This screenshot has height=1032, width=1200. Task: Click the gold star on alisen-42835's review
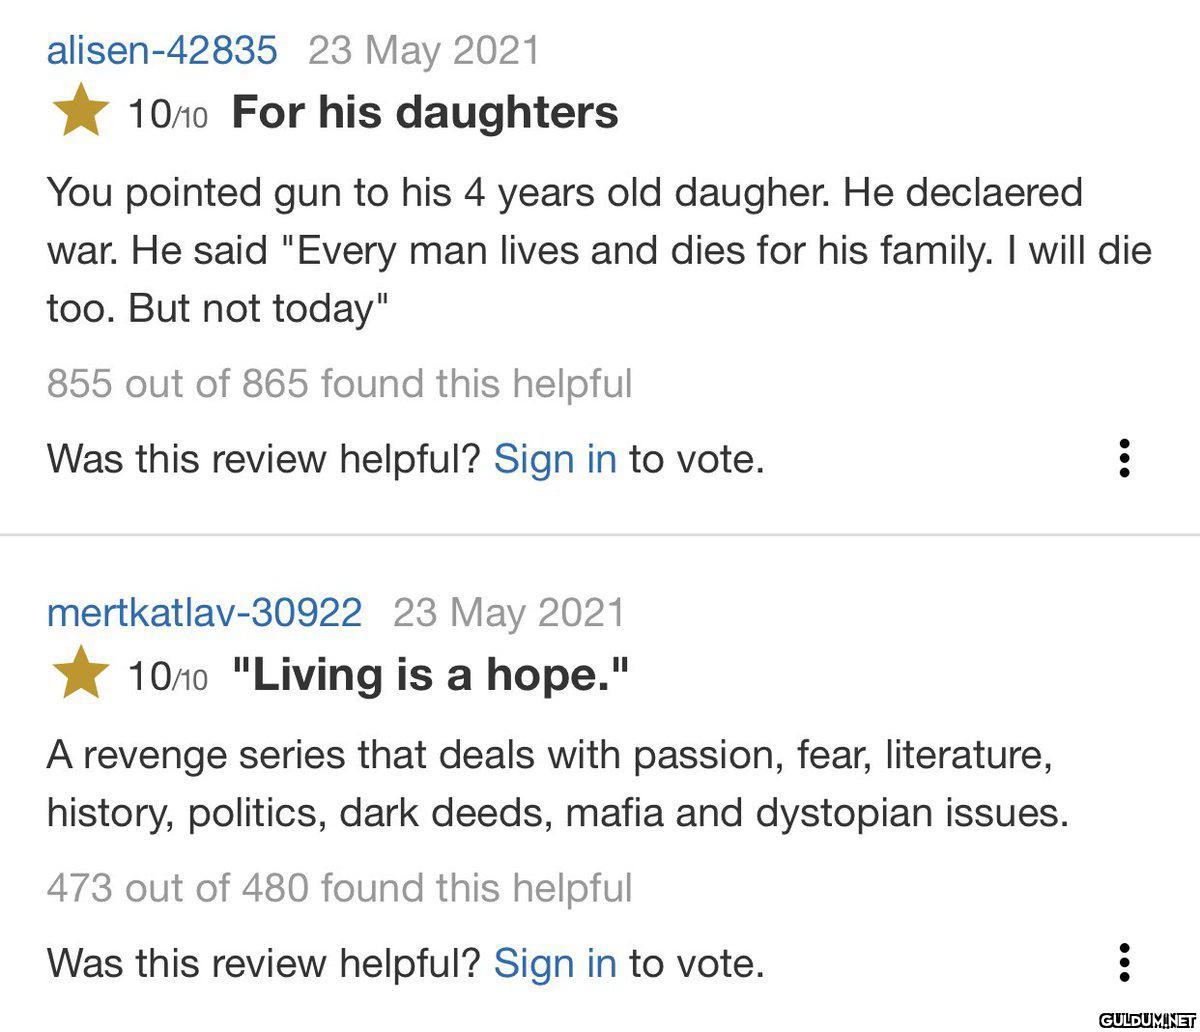tap(82, 111)
